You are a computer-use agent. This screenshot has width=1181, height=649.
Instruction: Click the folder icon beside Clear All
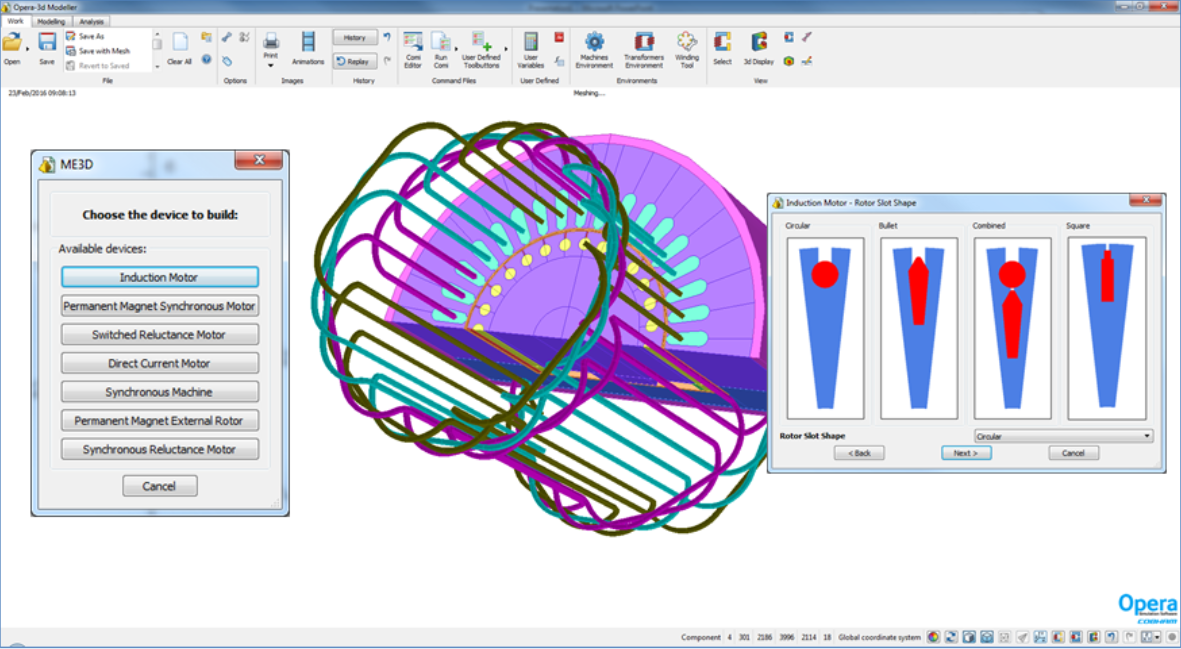click(x=206, y=37)
